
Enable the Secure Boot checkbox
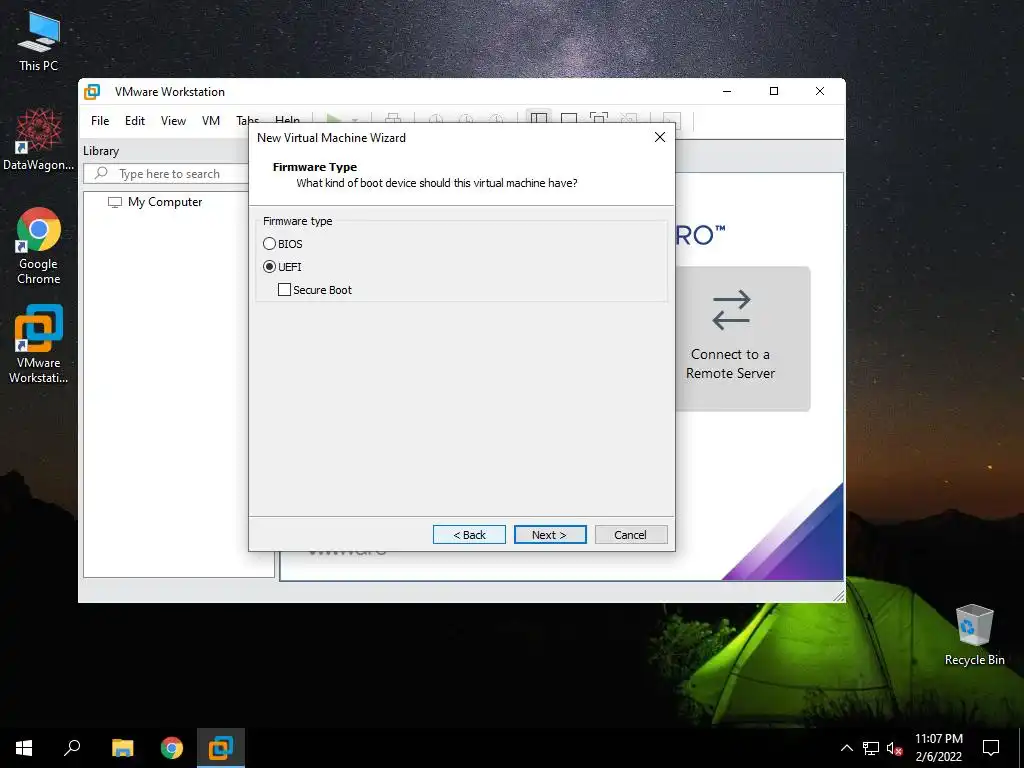[x=284, y=289]
